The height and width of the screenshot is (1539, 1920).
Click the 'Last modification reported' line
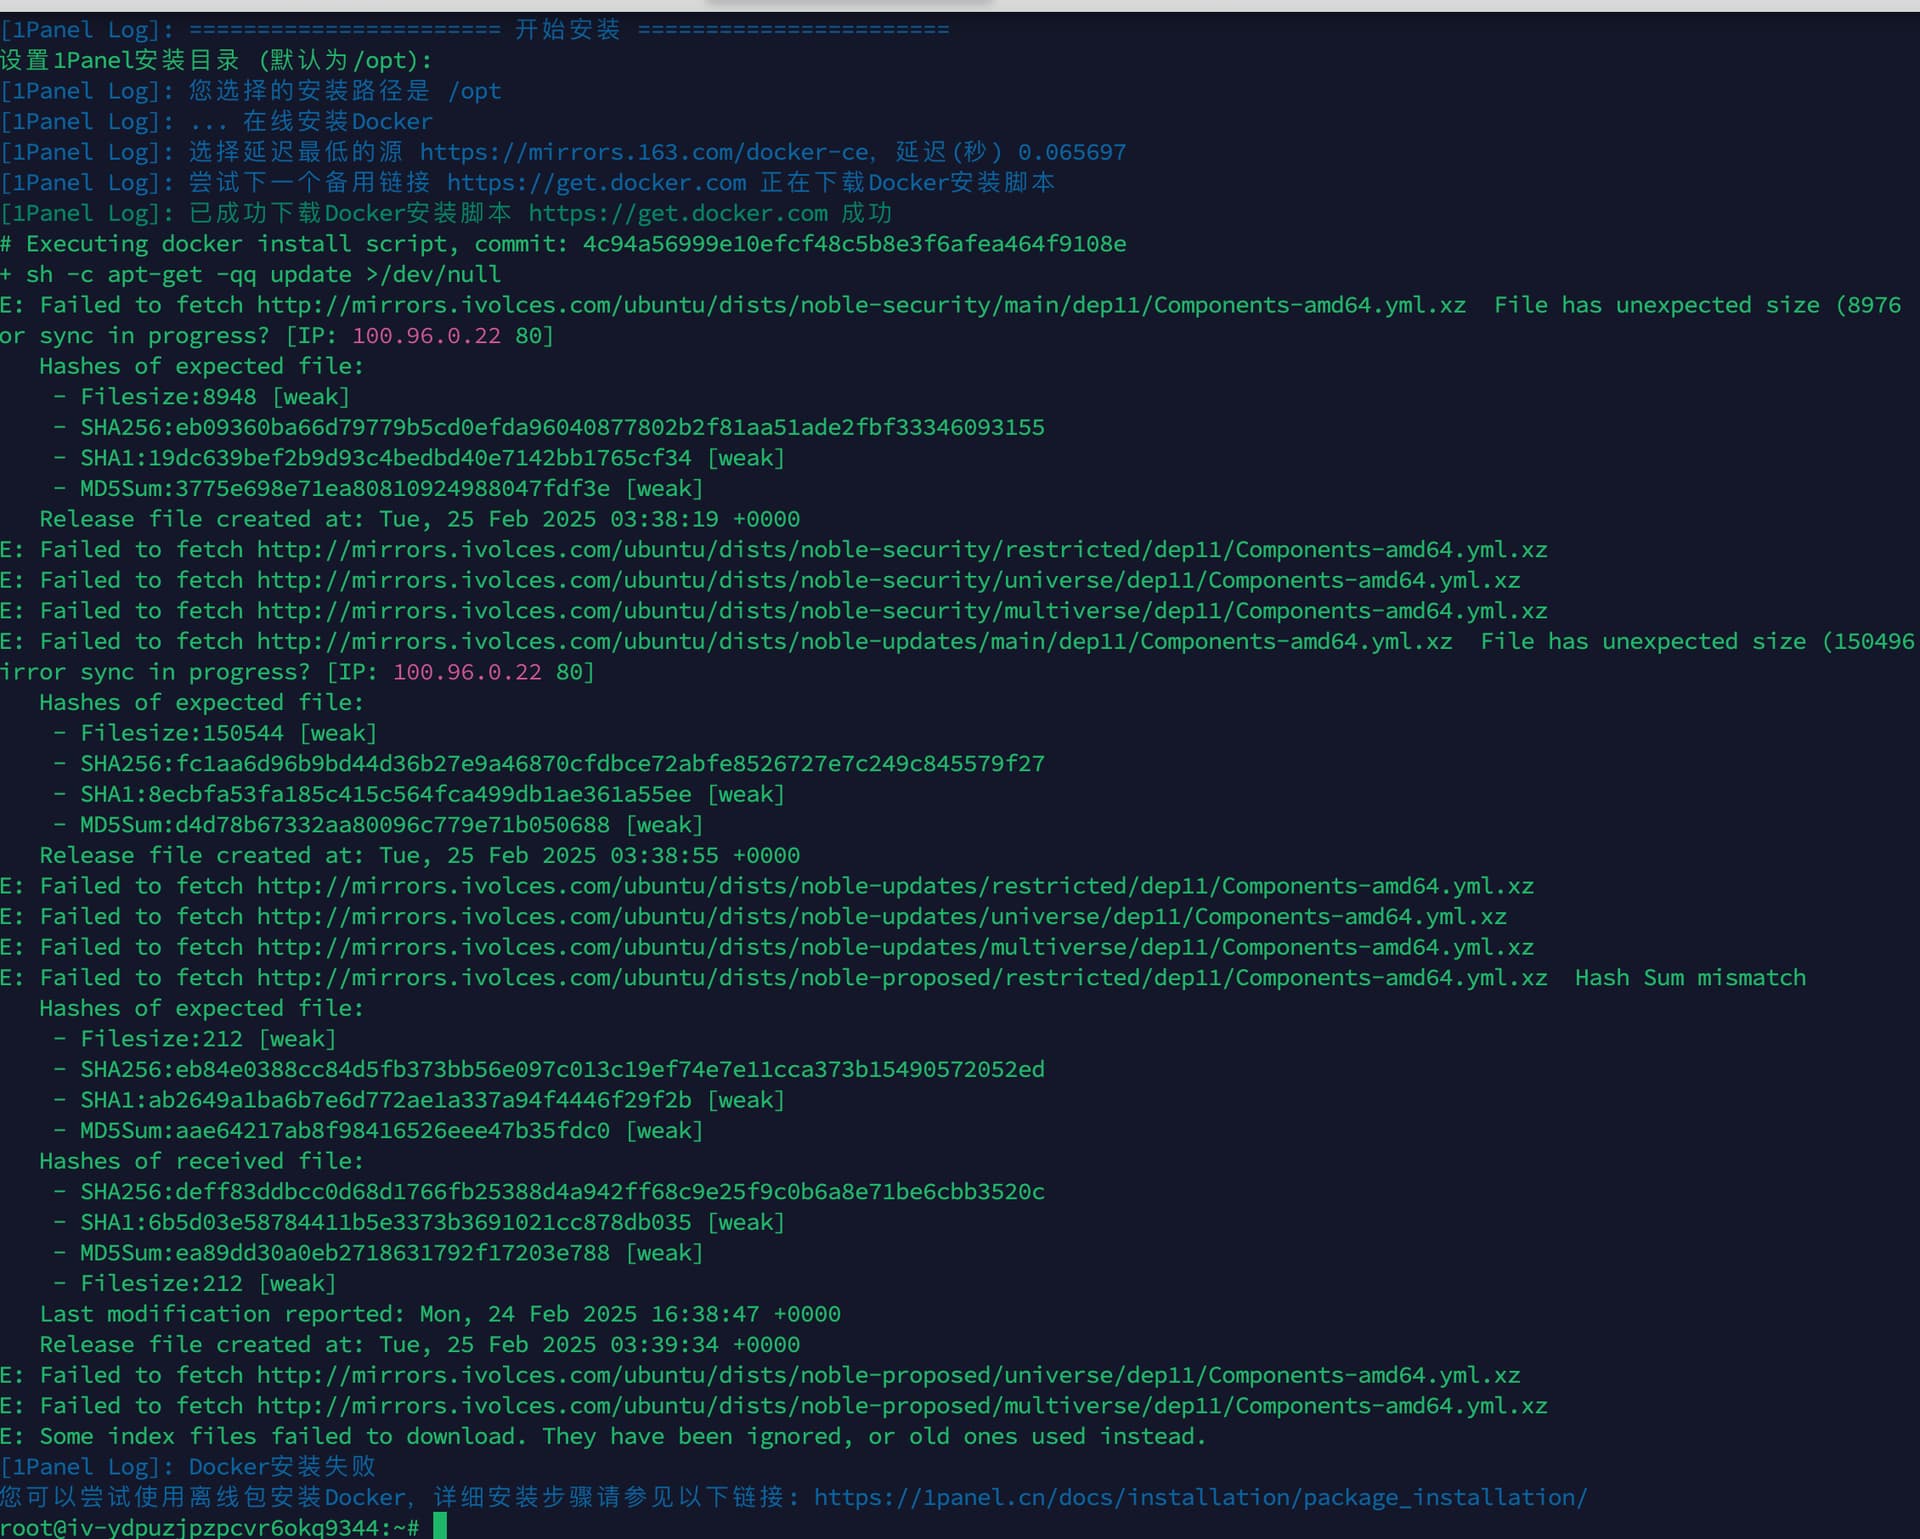[x=440, y=1314]
